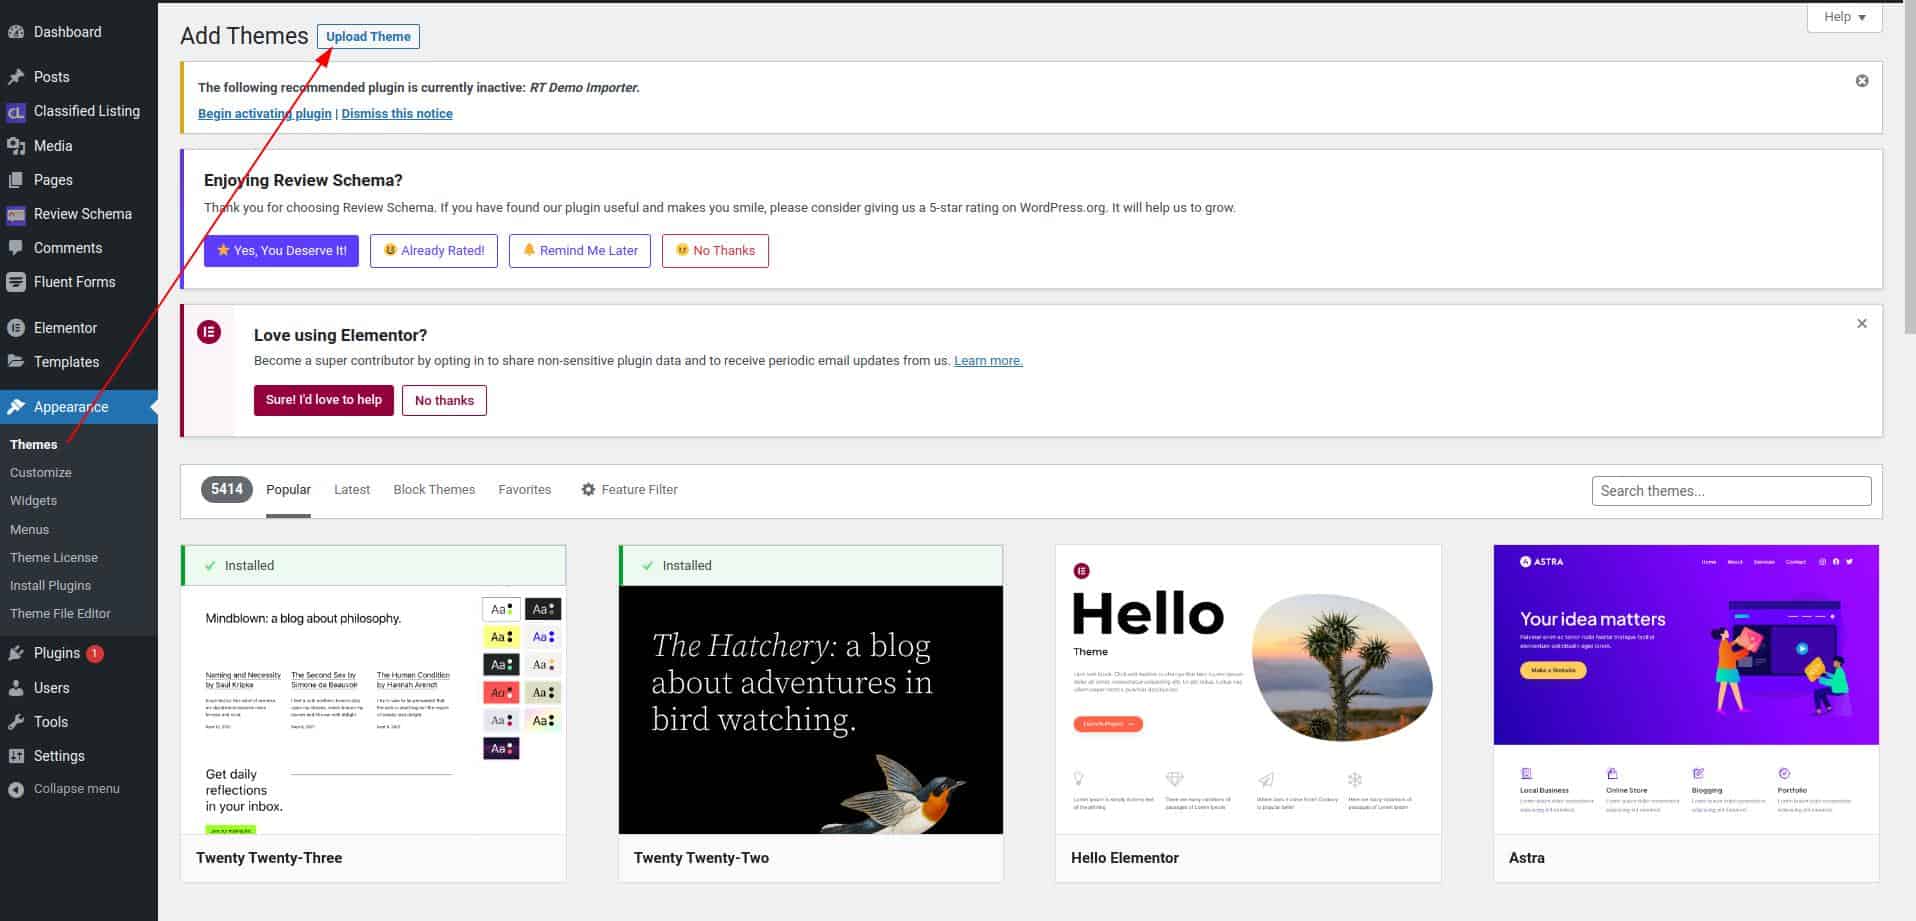Click the Templates folder icon
The height and width of the screenshot is (921, 1916).
(x=16, y=362)
